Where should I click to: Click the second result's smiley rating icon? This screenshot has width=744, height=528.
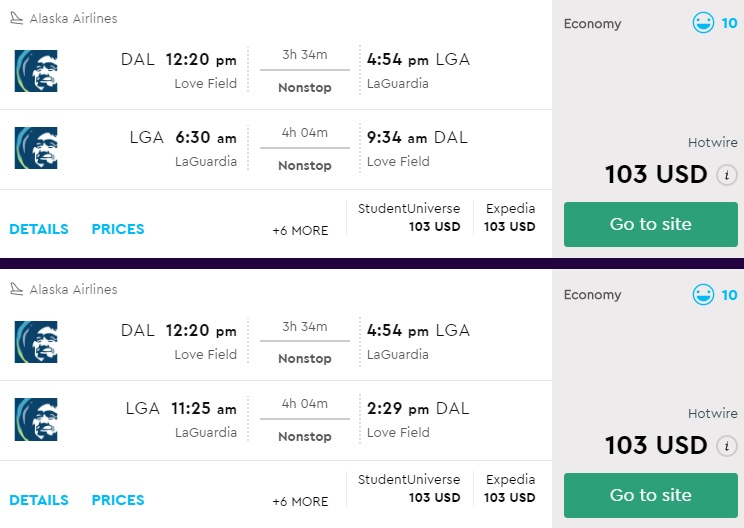[x=704, y=294]
